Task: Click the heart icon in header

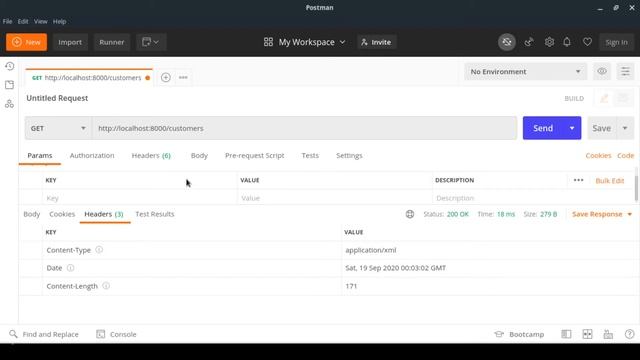Action: point(587,42)
